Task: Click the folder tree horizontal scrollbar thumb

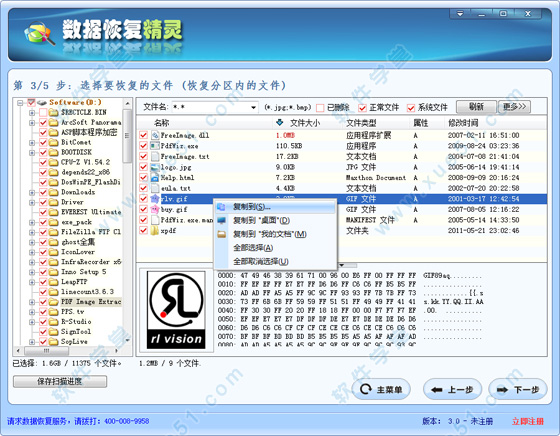Action: [x=47, y=351]
